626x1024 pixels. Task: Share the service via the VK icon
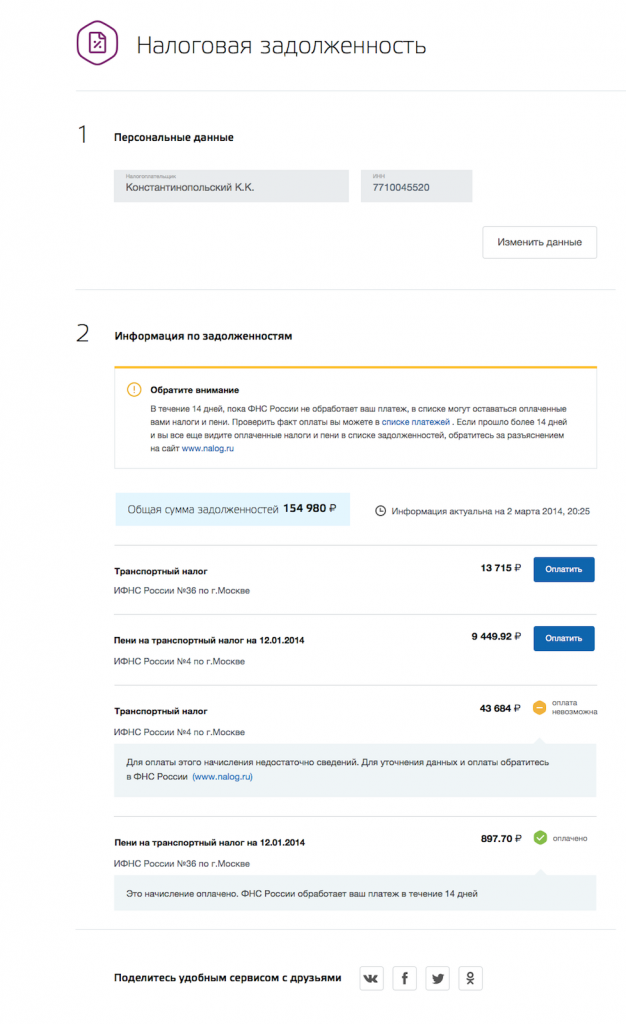coord(371,979)
